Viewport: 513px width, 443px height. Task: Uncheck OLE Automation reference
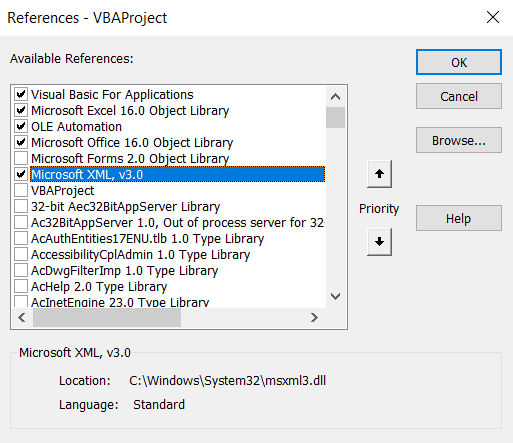21,126
